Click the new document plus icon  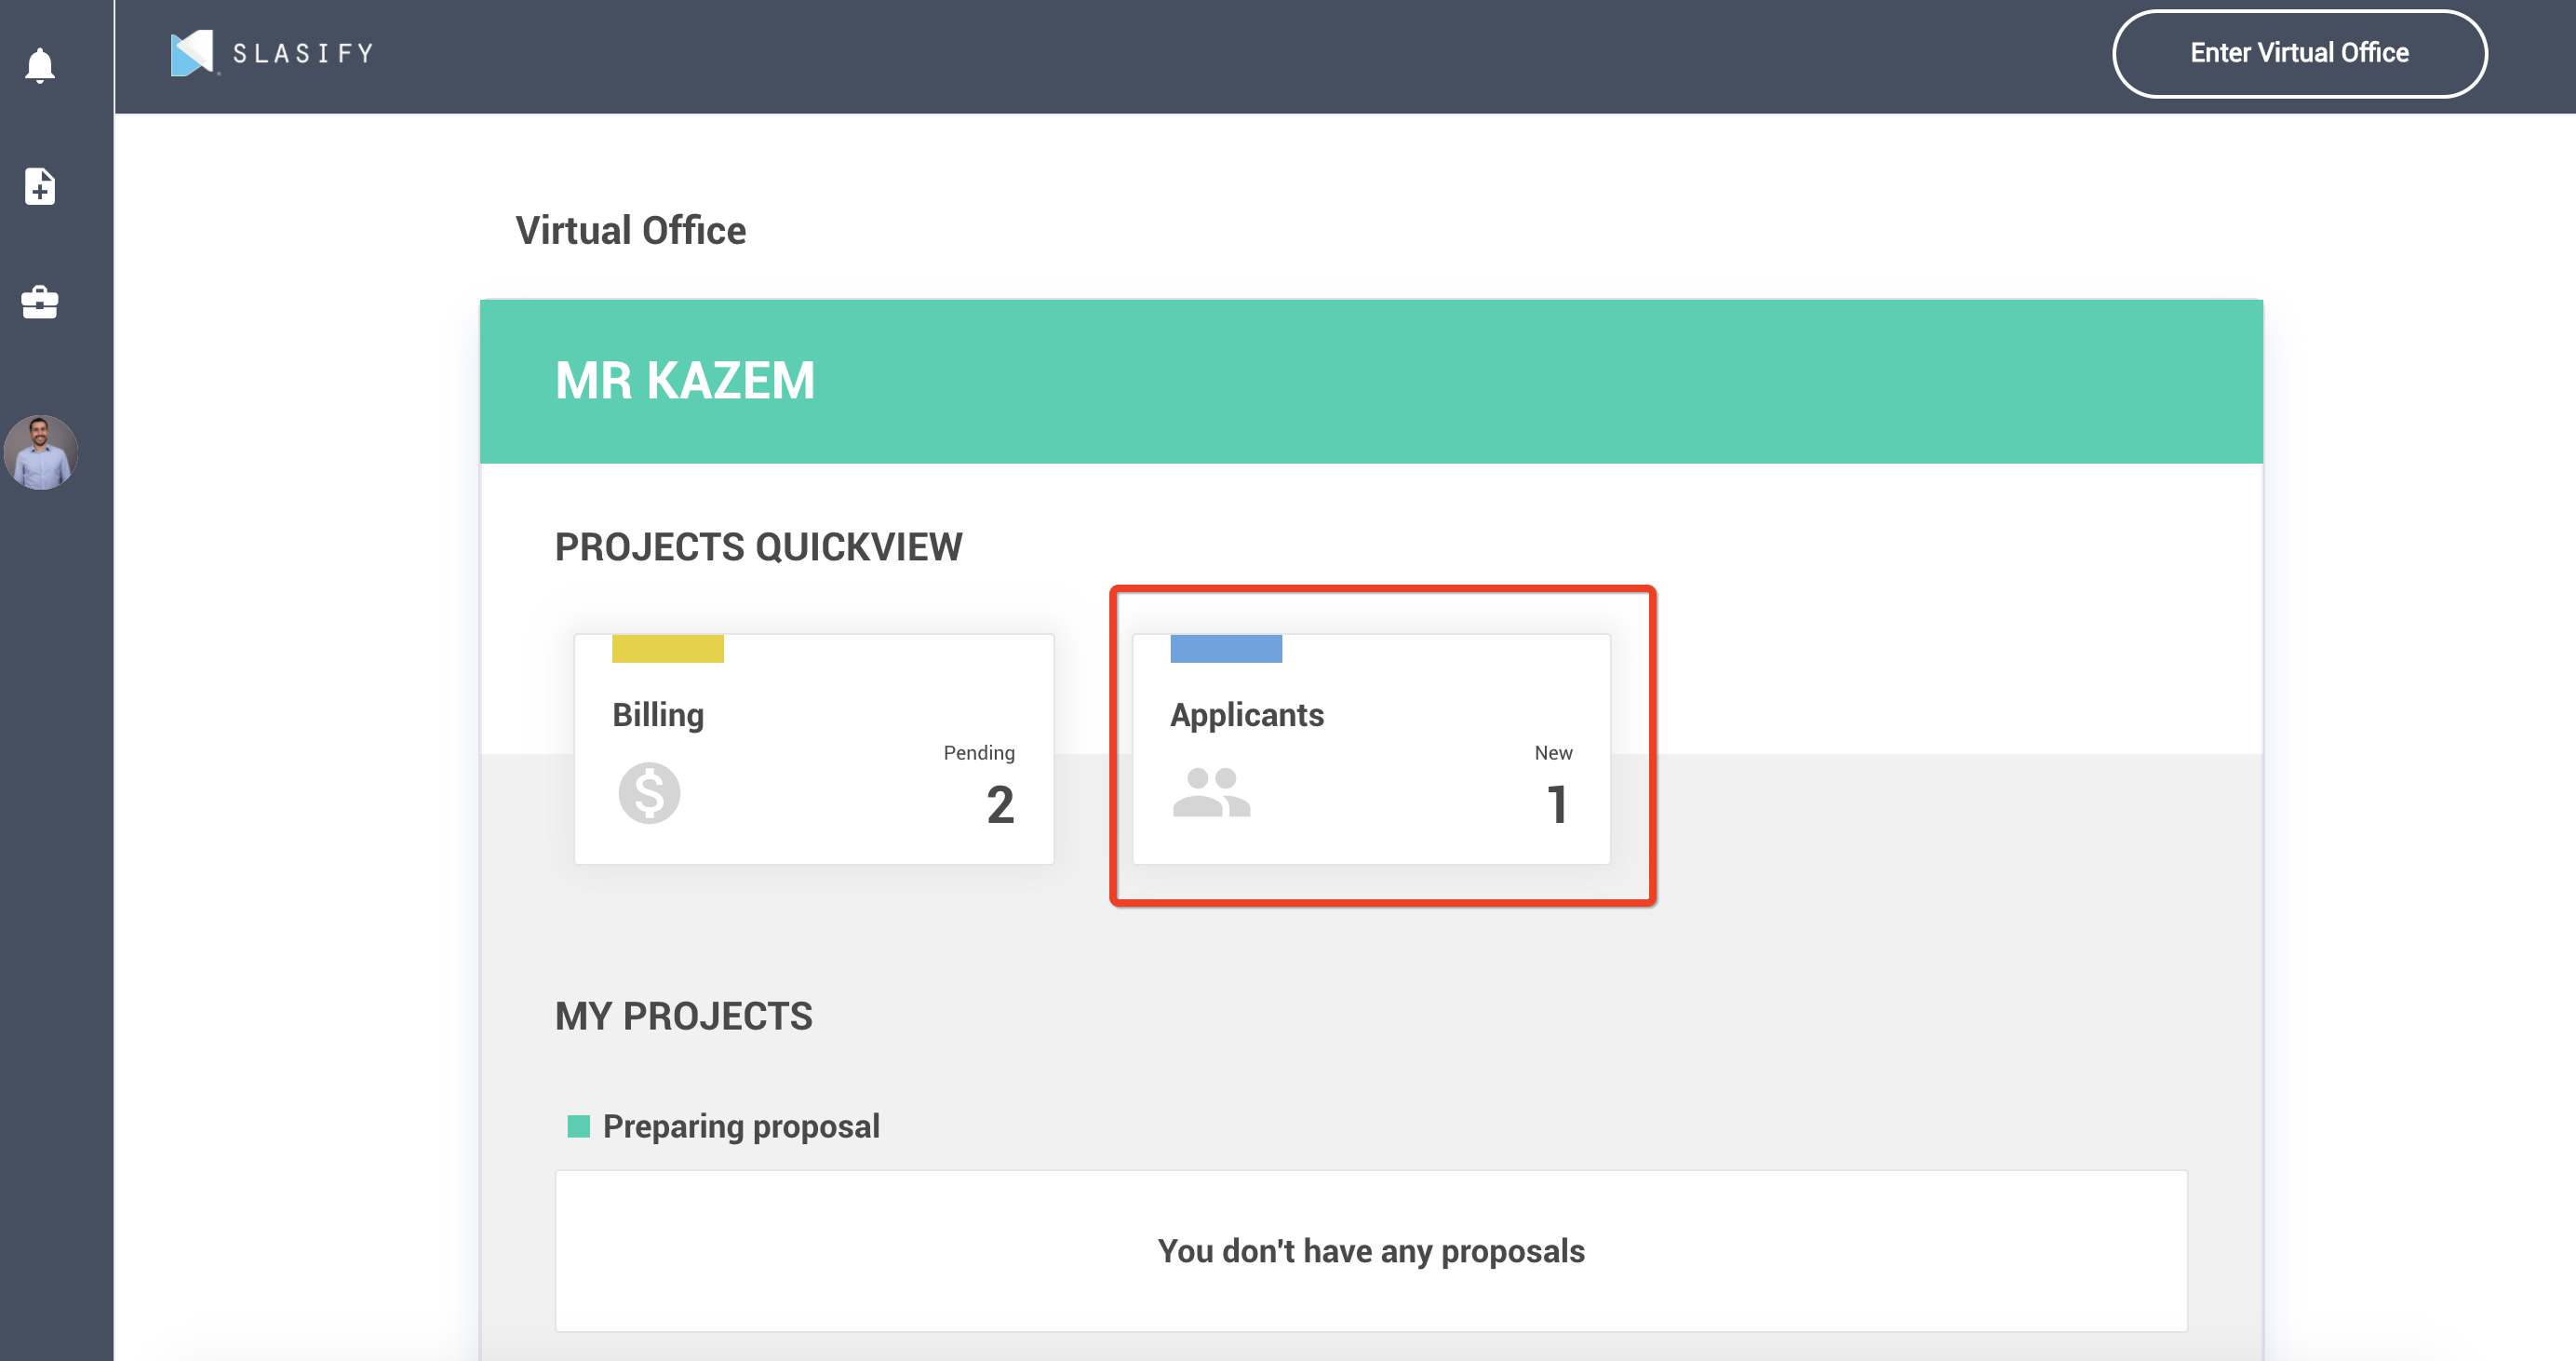pyautogui.click(x=40, y=187)
